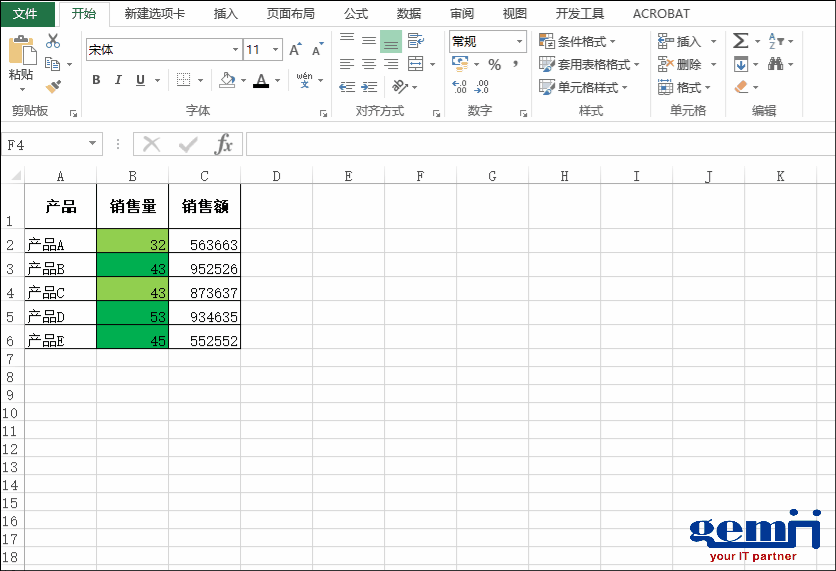Click the Clear eraser icon
Viewport: 836px width, 571px height.
tap(741, 87)
